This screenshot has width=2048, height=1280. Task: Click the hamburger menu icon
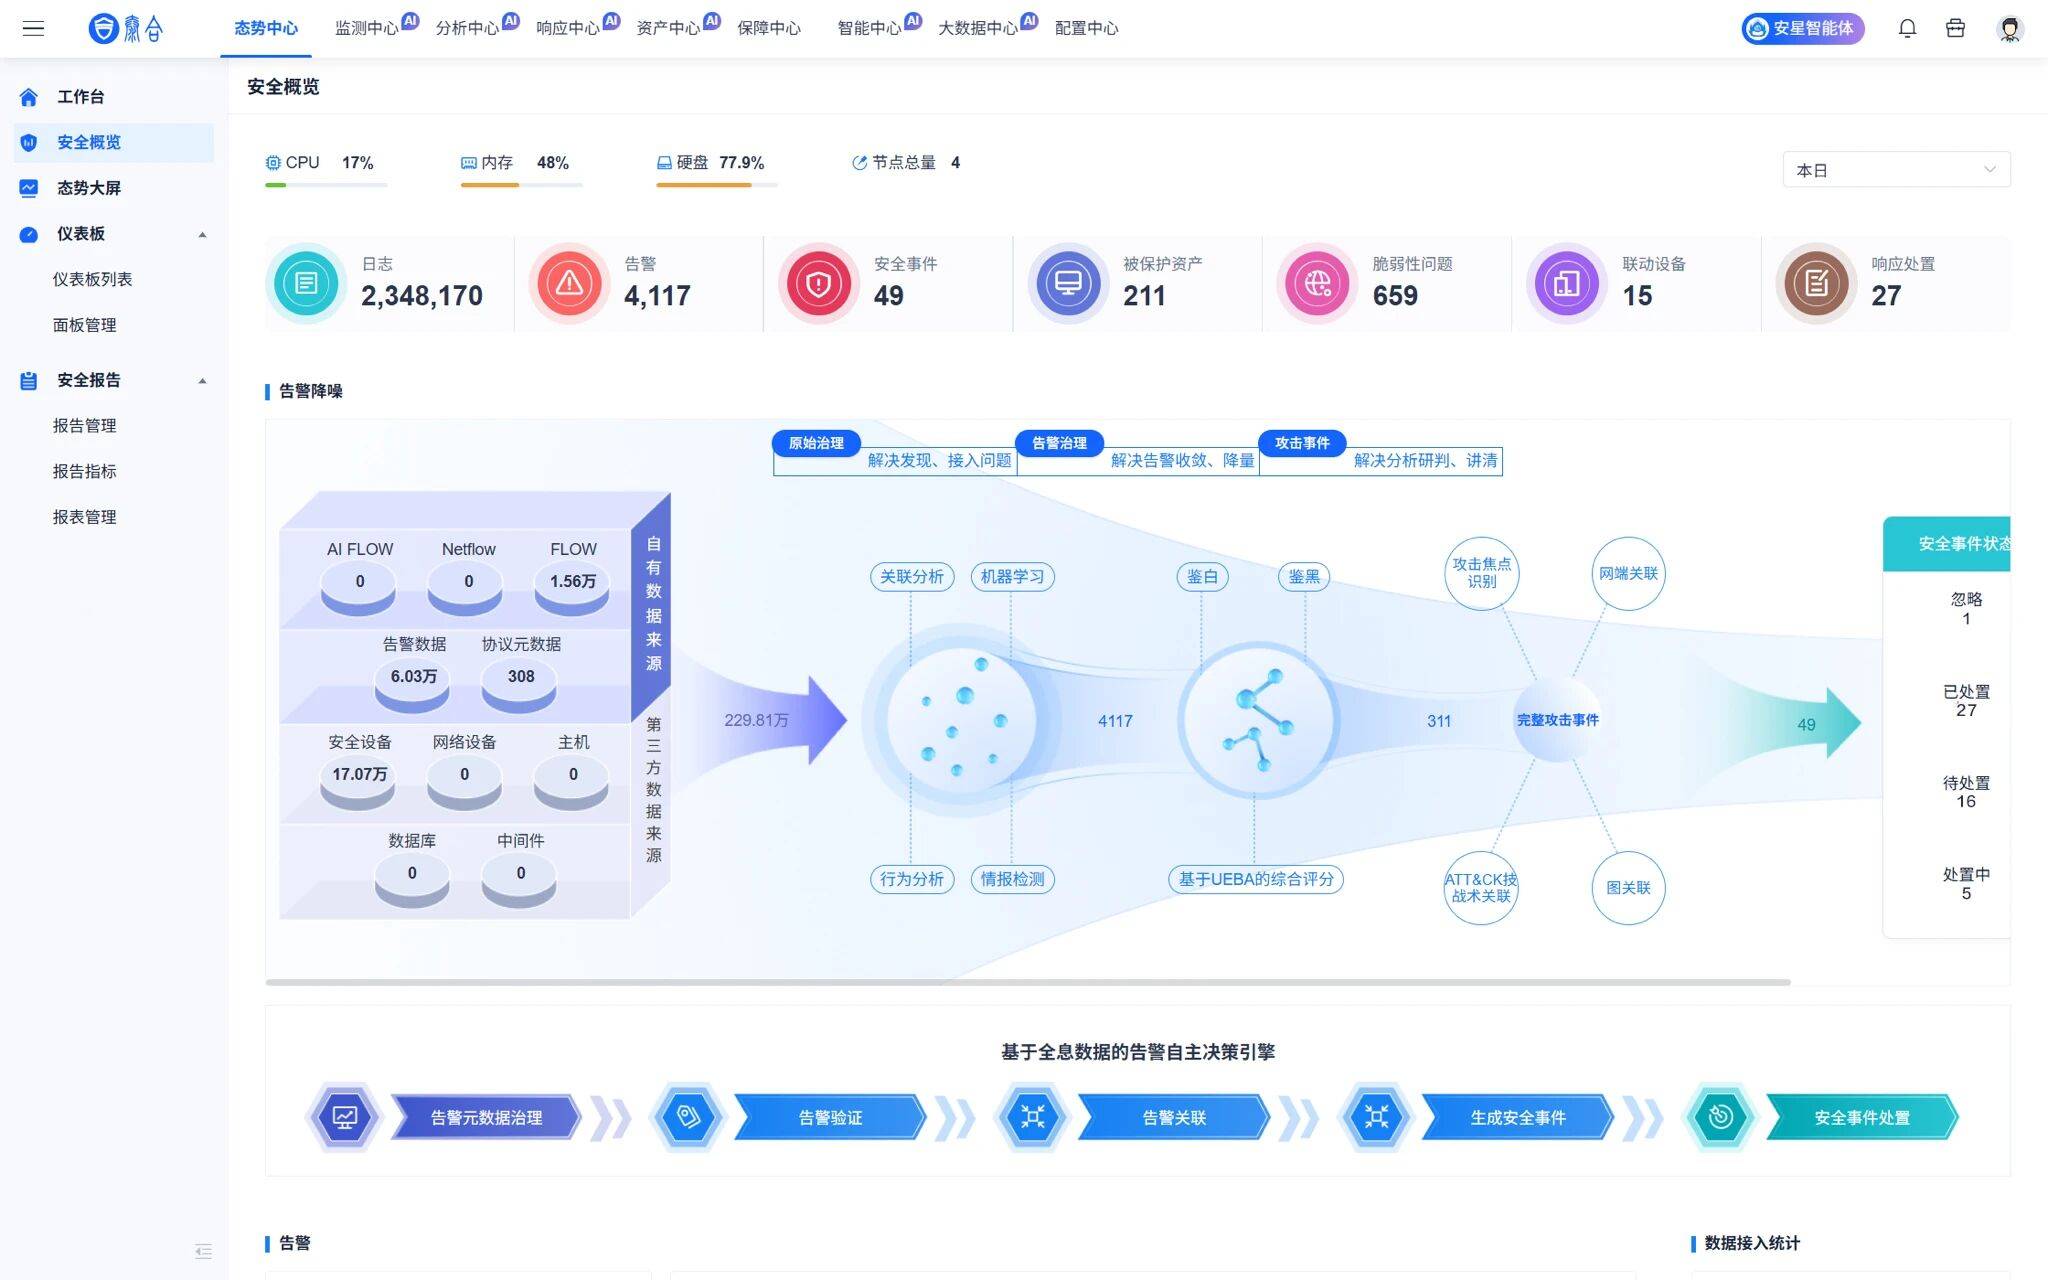click(x=33, y=28)
